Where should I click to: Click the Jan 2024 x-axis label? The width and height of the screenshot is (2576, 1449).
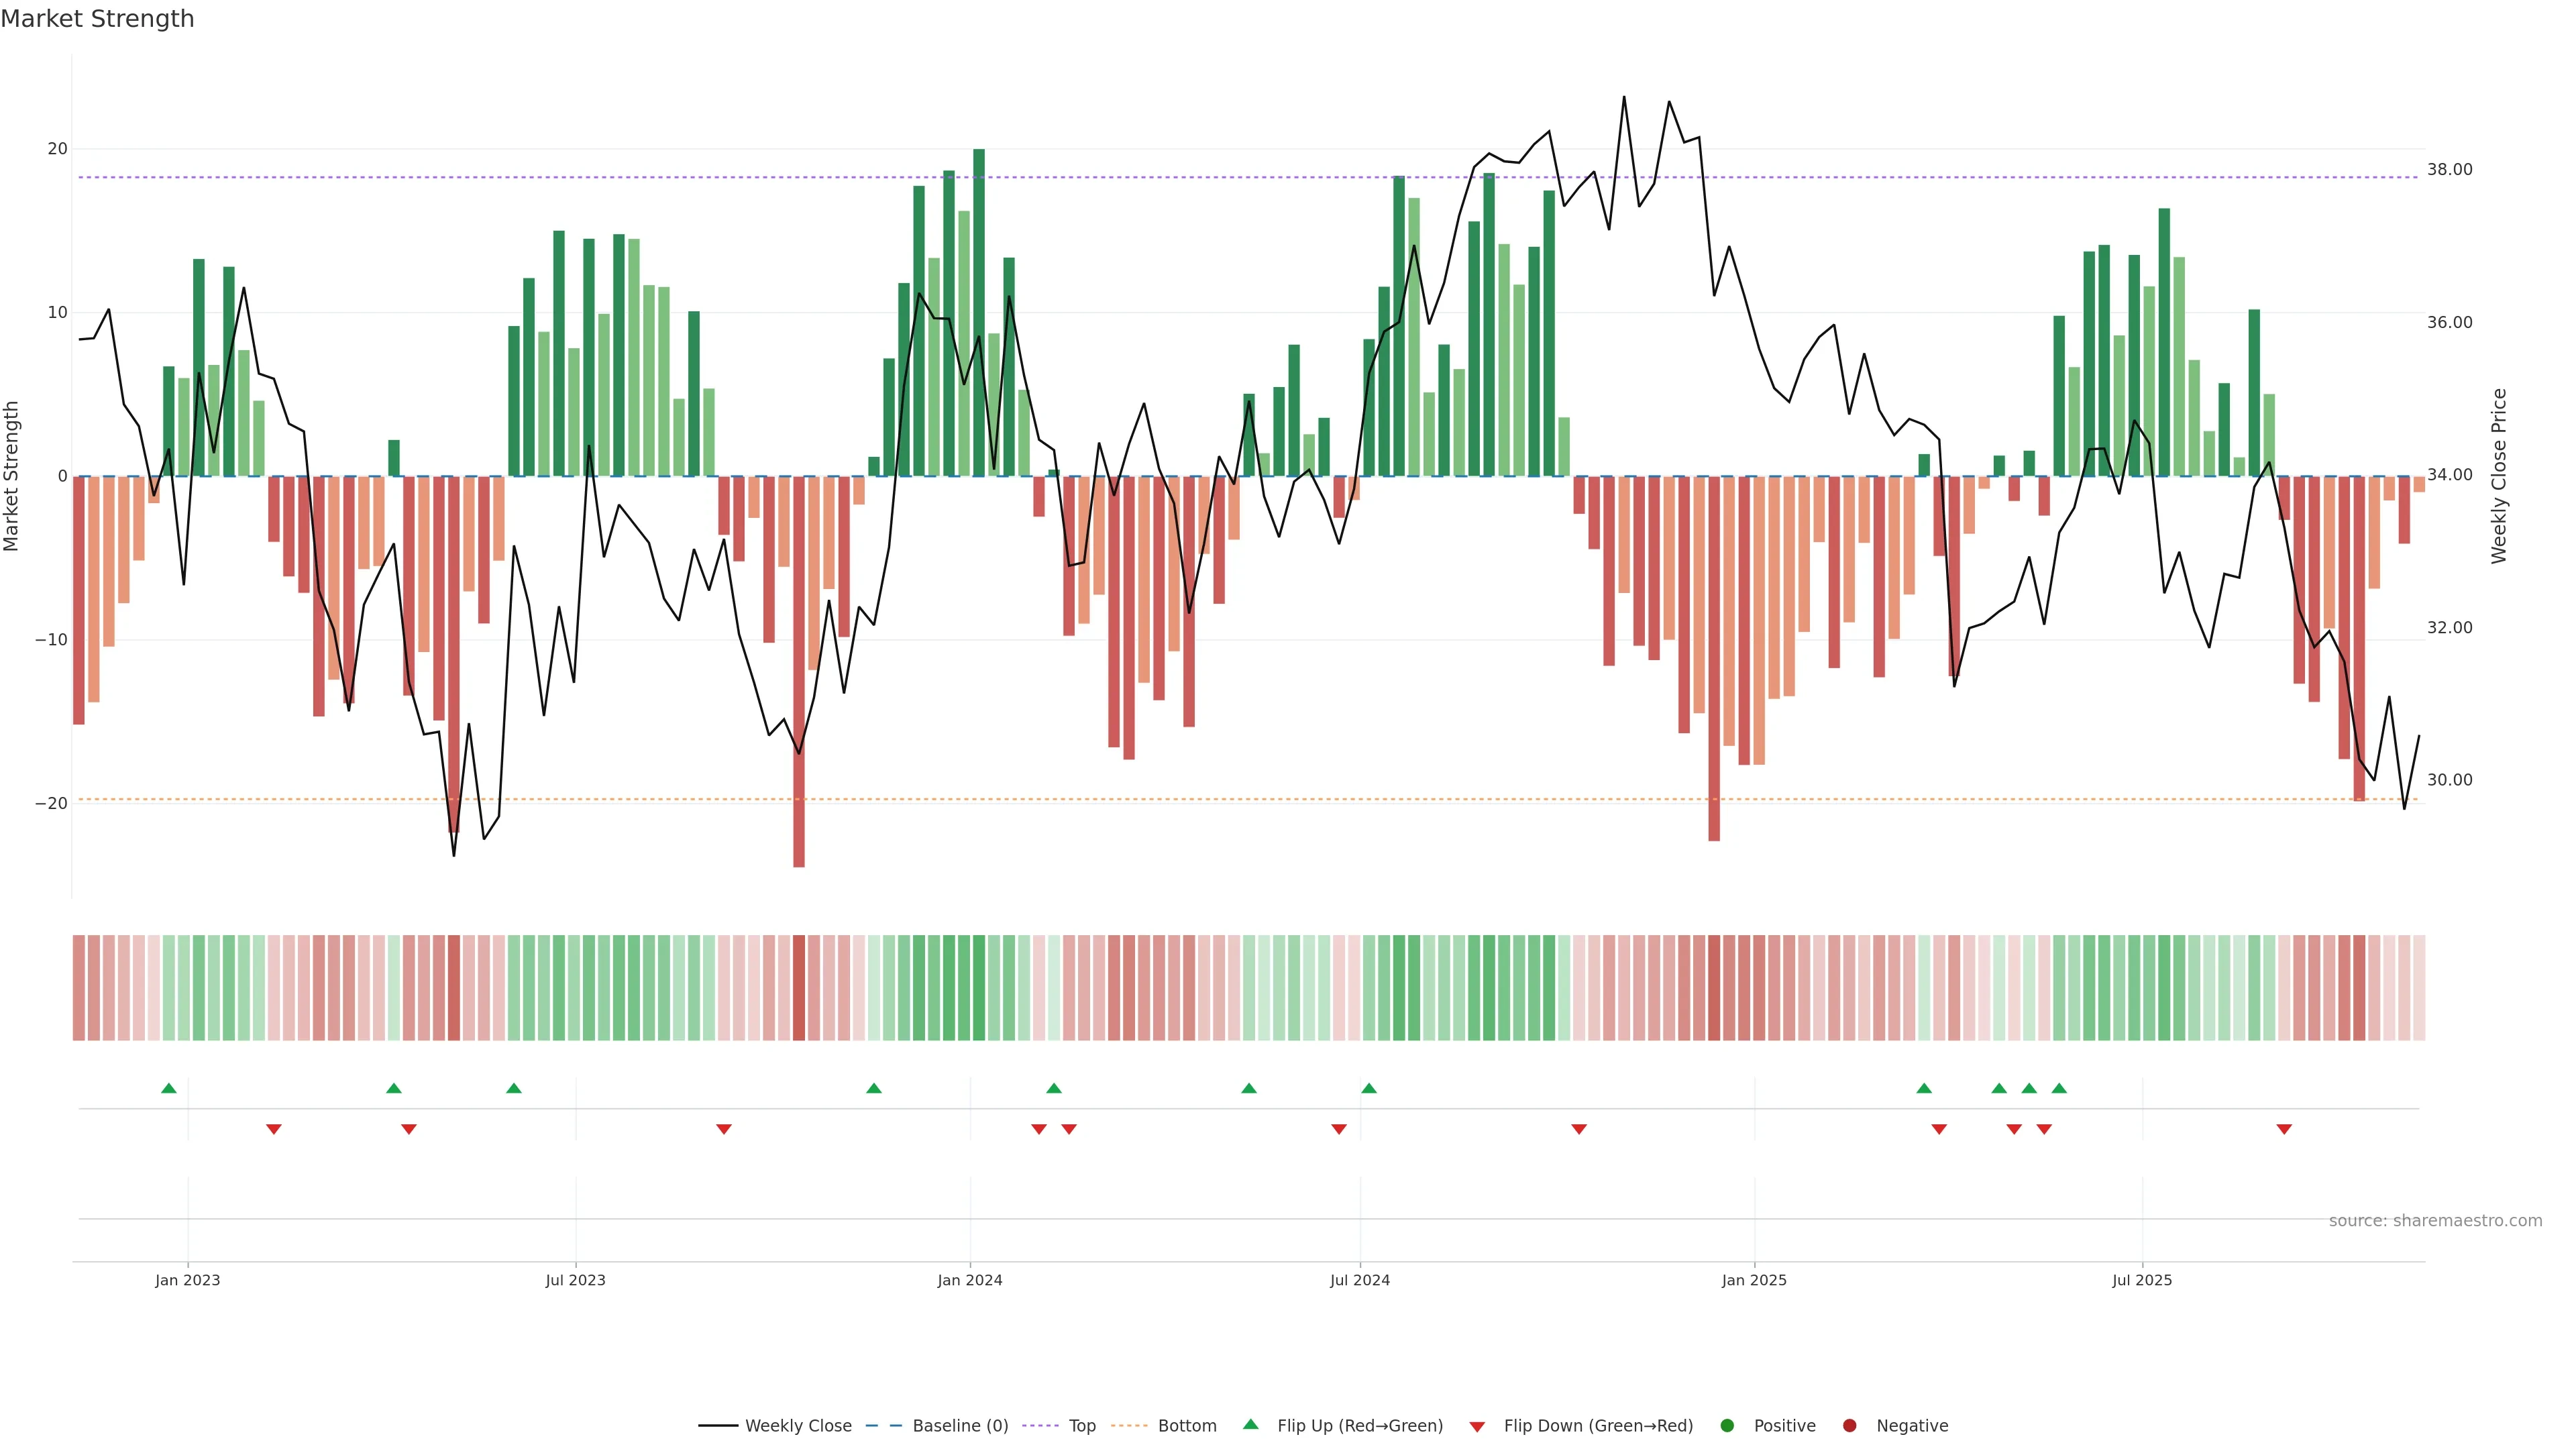tap(969, 1280)
